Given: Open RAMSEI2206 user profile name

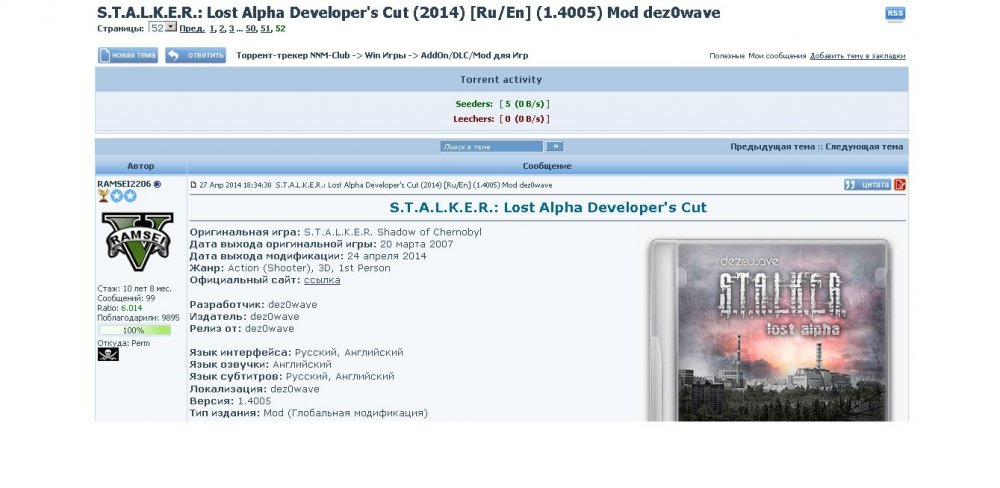Looking at the screenshot, I should point(124,184).
